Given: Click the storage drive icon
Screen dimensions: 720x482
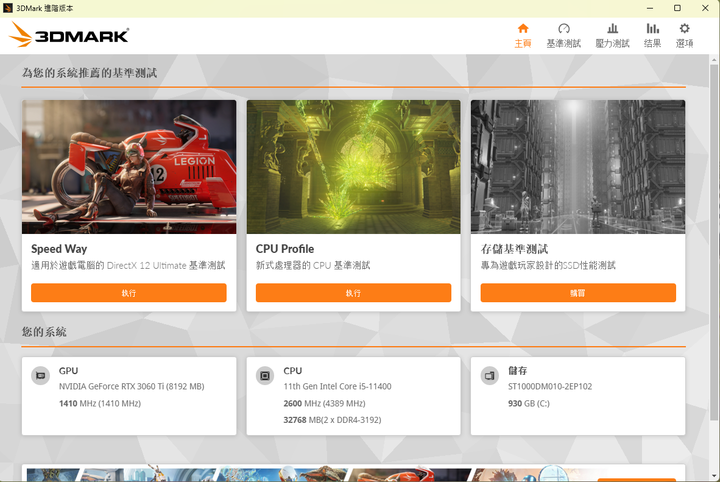Looking at the screenshot, I should coord(489,376).
